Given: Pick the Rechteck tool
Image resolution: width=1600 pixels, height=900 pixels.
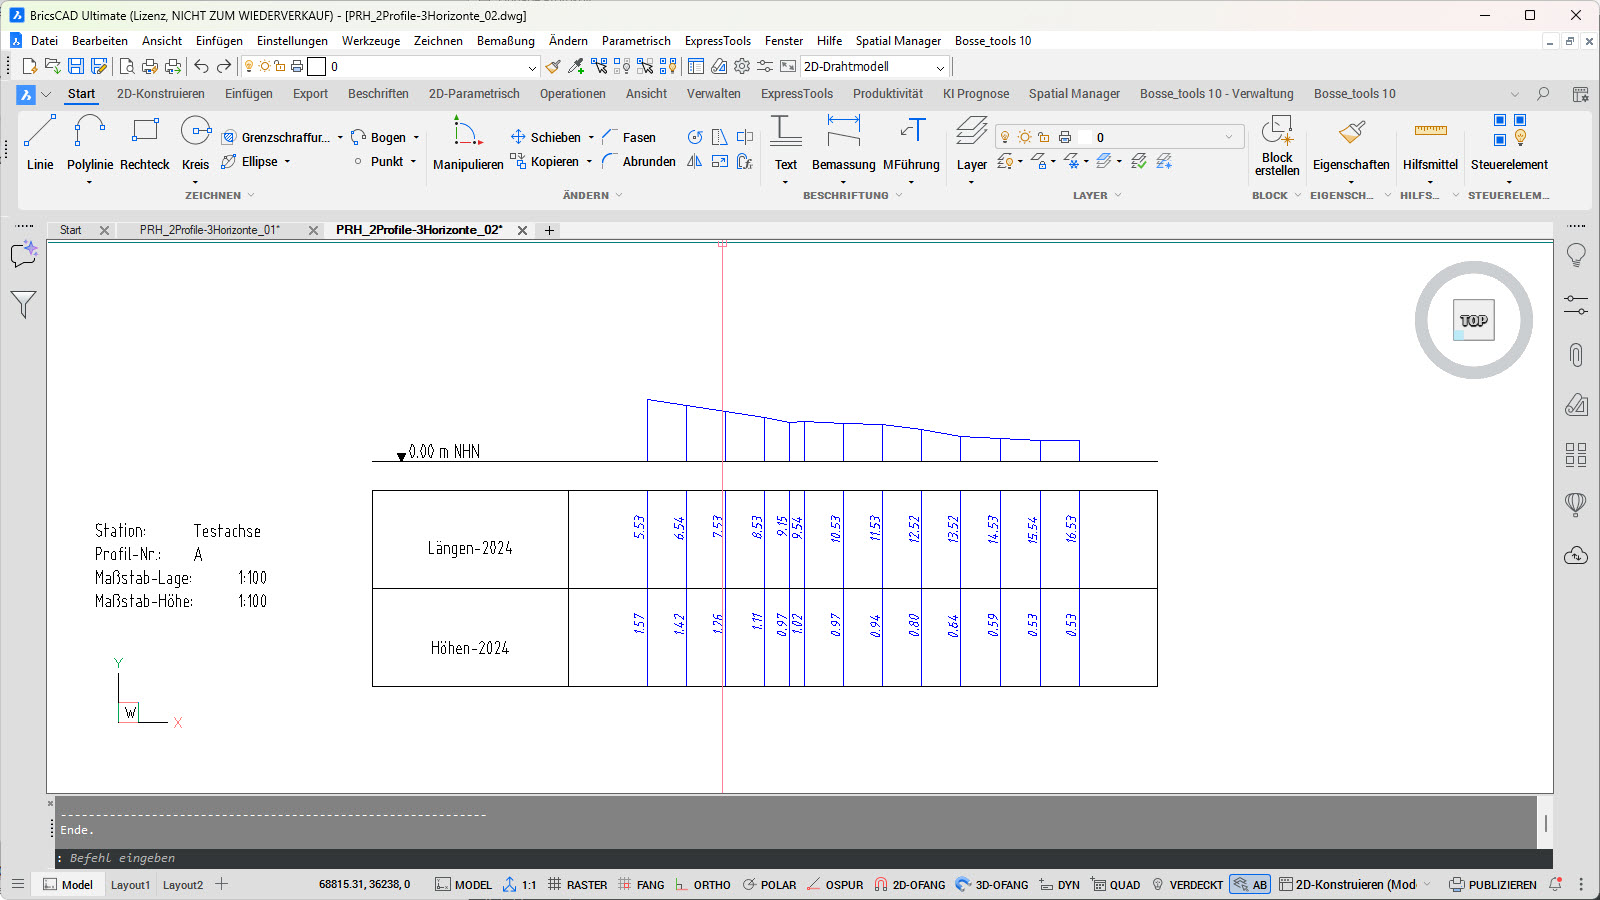Looking at the screenshot, I should pos(145,142).
